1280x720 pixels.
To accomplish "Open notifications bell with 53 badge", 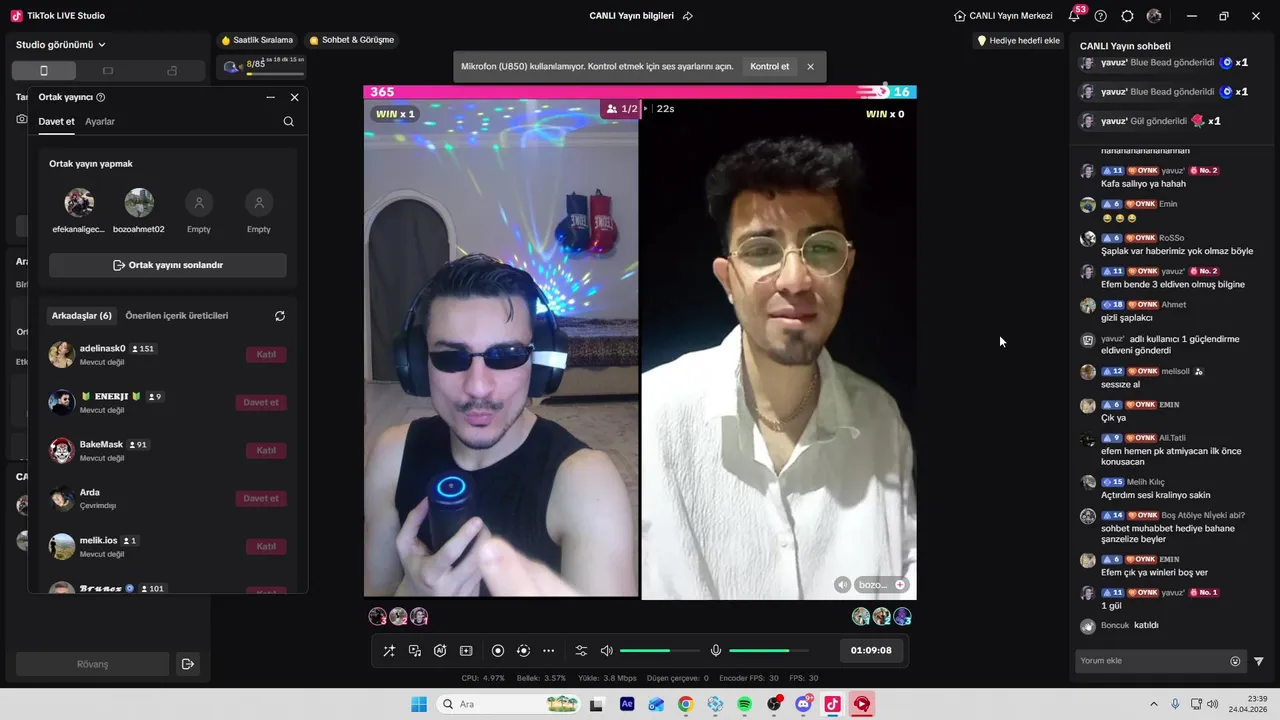I will (1075, 16).
